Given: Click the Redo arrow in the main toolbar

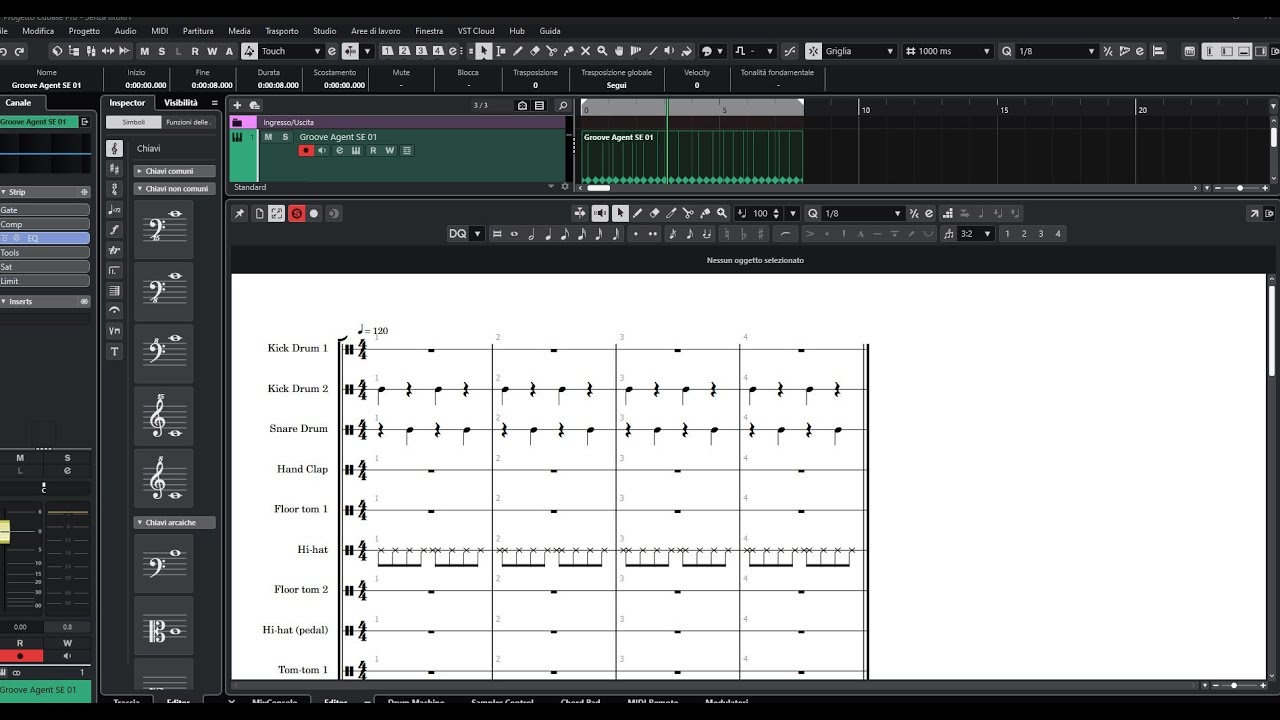Looking at the screenshot, I should pos(20,51).
